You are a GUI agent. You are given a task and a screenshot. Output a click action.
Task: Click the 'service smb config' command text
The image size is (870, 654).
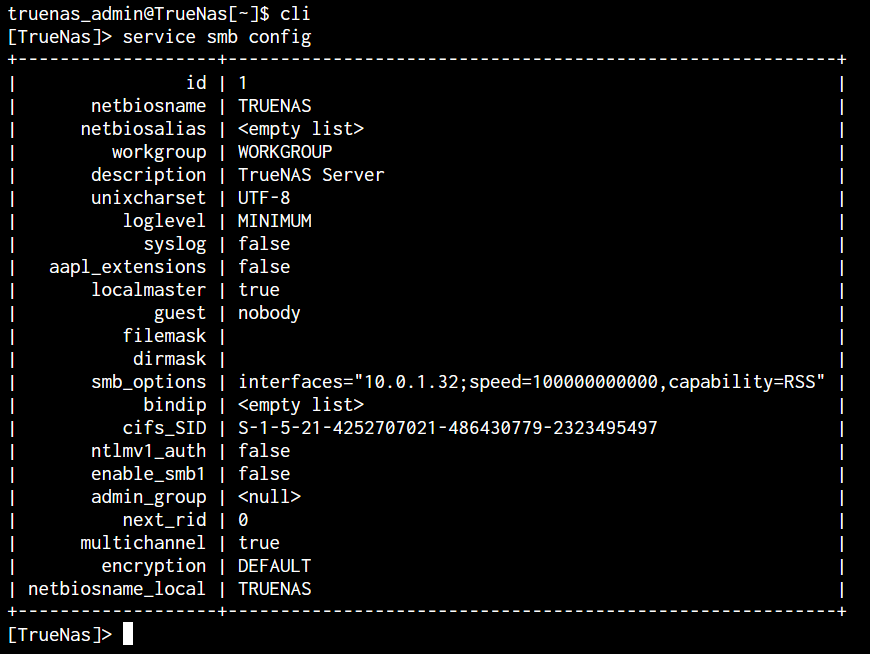point(216,37)
